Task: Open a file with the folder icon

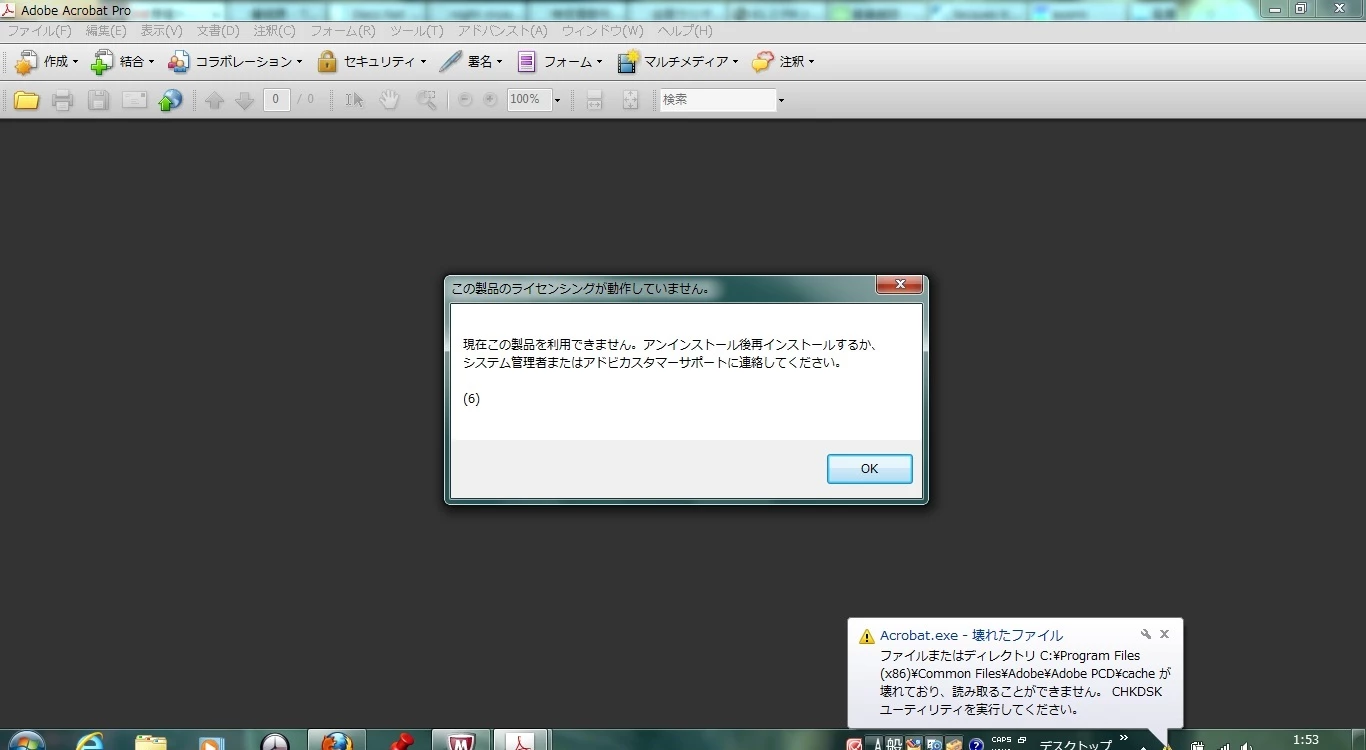Action: (26, 100)
